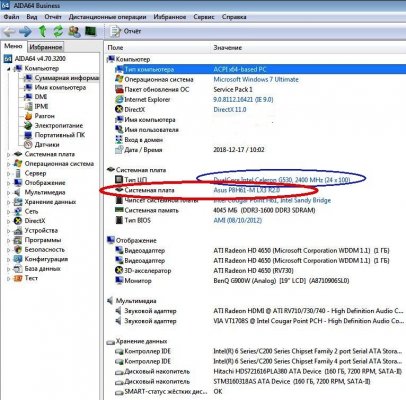Open the Дистанционные операции menu

point(107,17)
